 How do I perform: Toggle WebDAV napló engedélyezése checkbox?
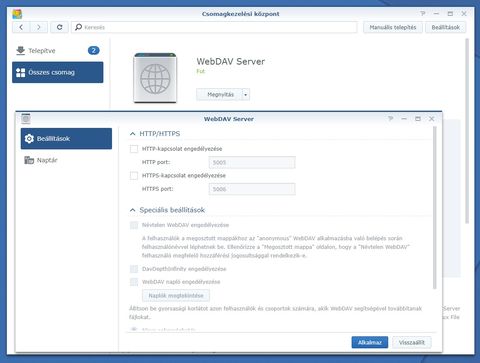coord(134,282)
